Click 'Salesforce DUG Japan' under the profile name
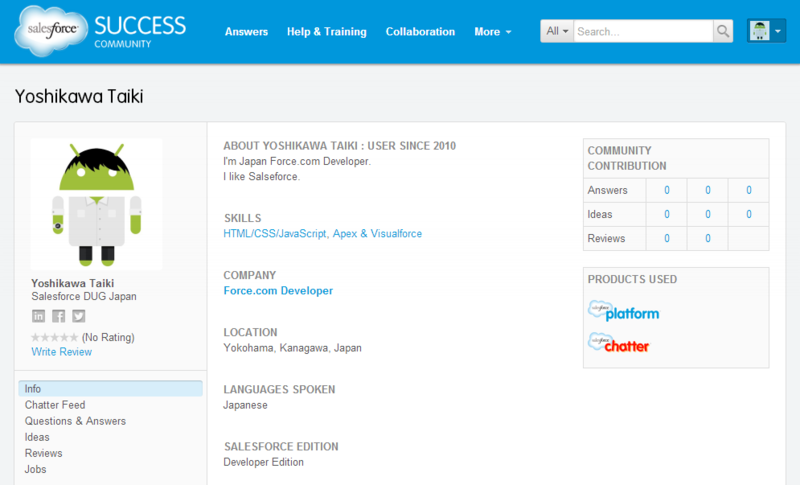The image size is (800, 485). (x=84, y=296)
